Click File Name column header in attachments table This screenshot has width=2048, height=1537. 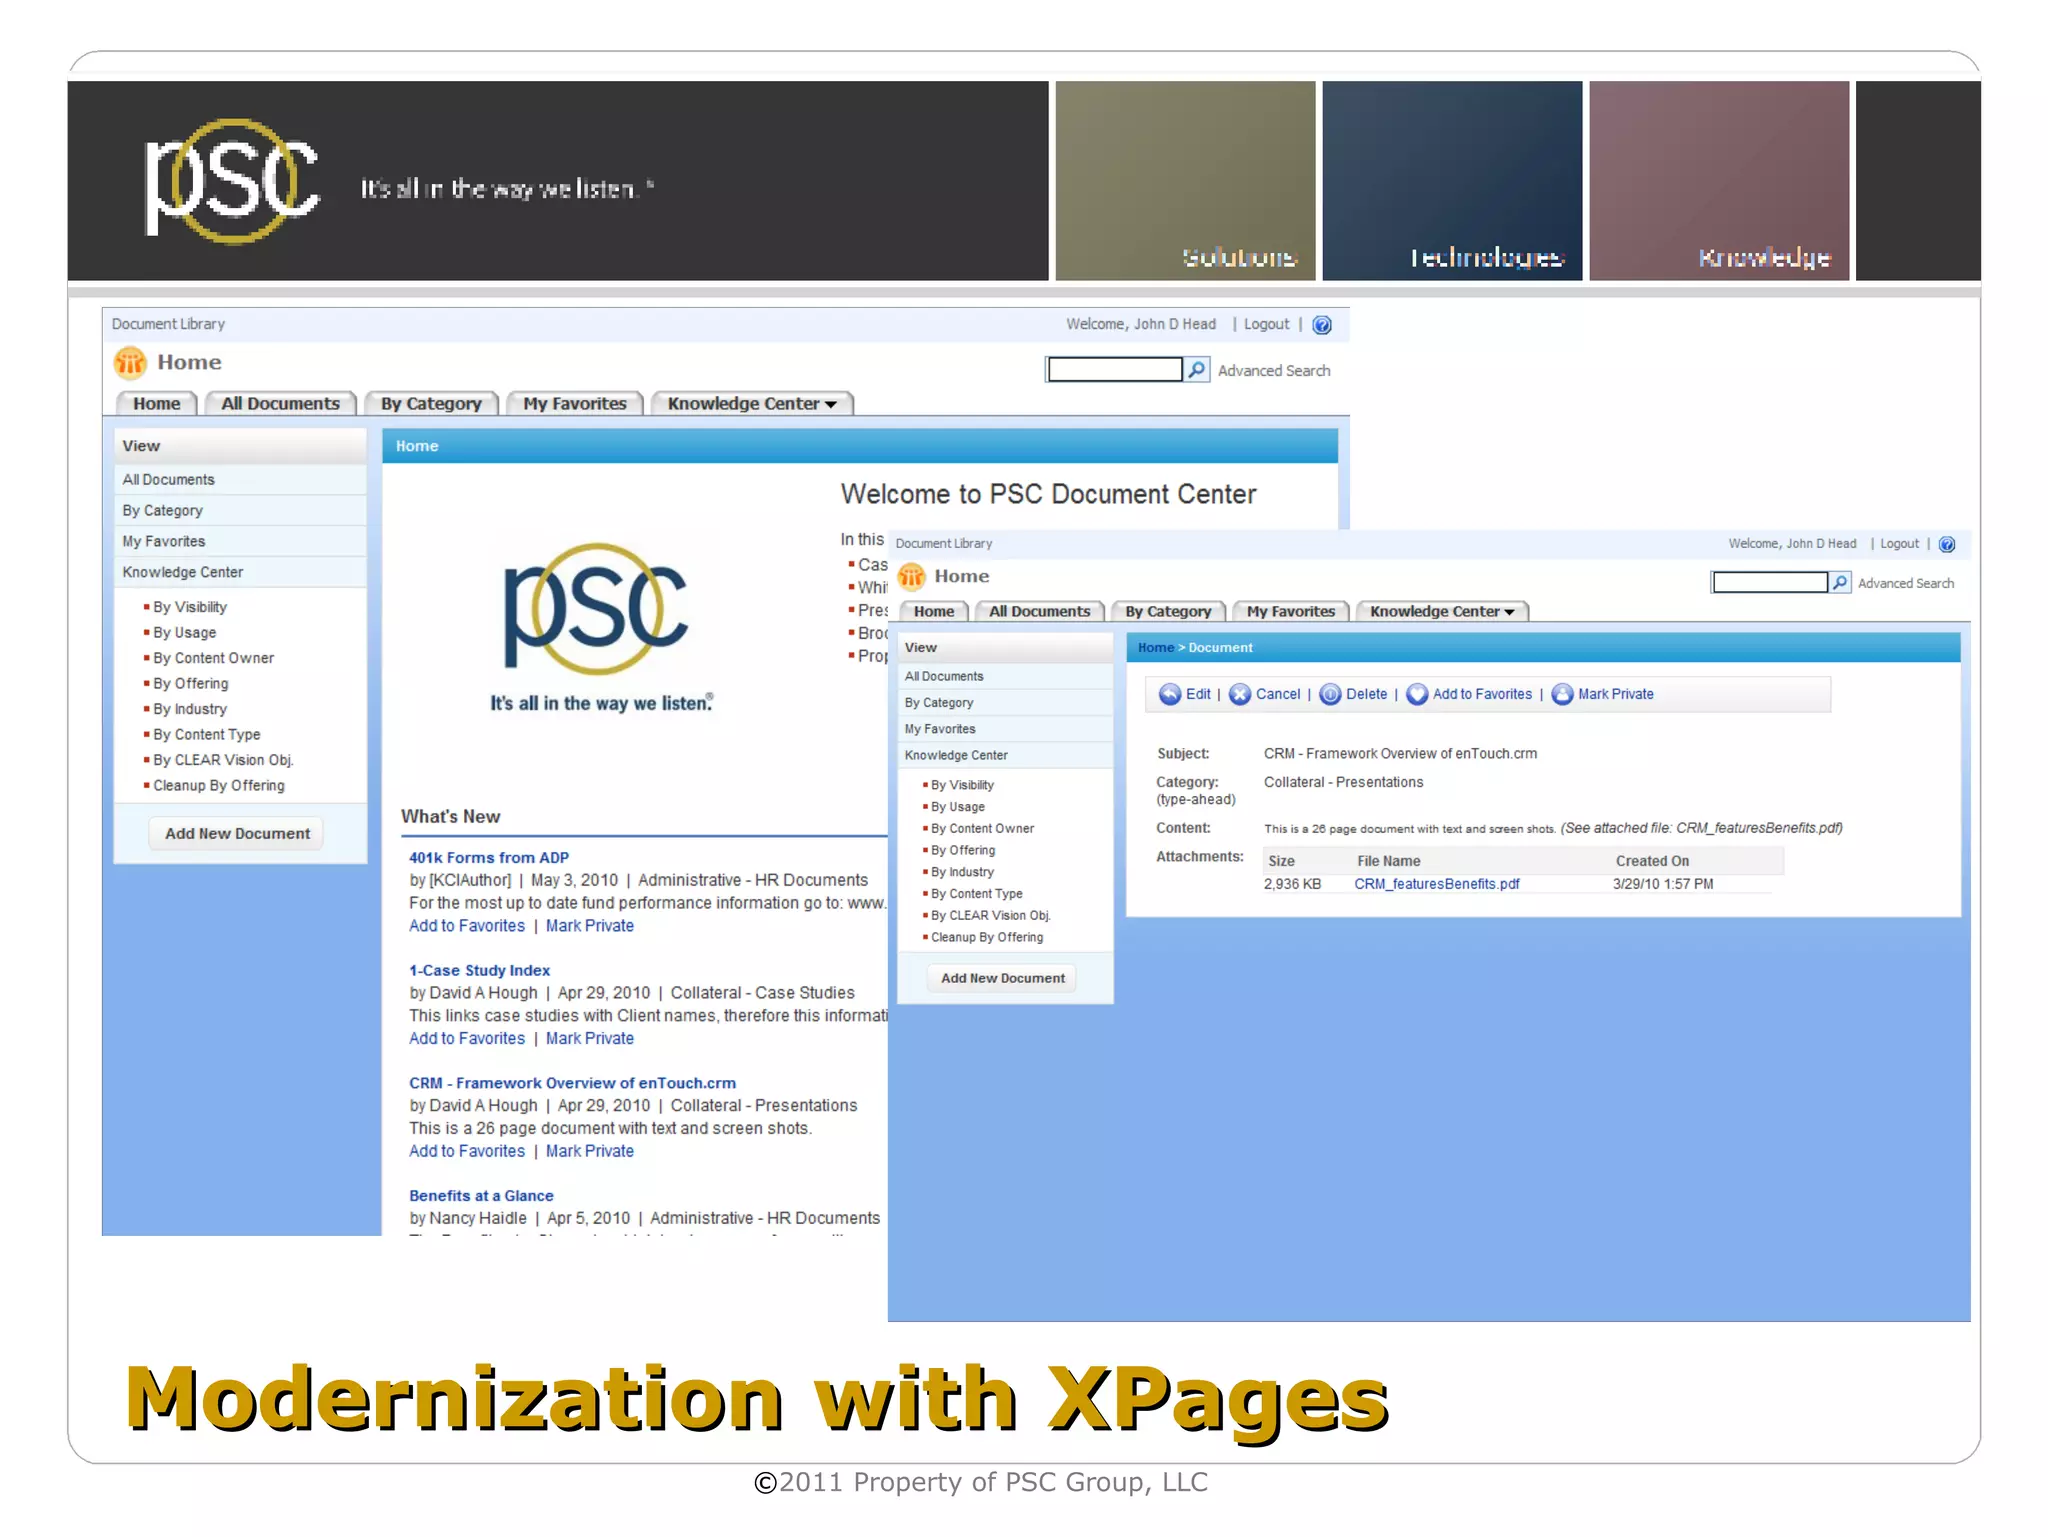pos(1388,862)
